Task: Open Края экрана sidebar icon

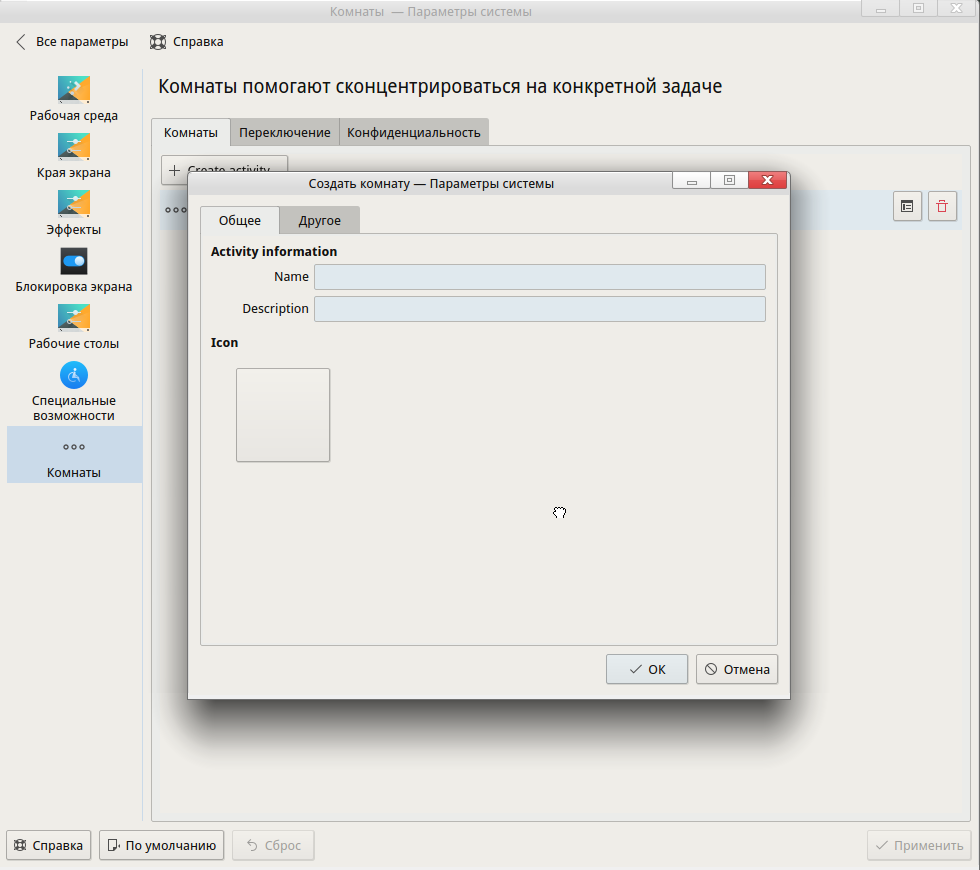Action: [x=74, y=147]
